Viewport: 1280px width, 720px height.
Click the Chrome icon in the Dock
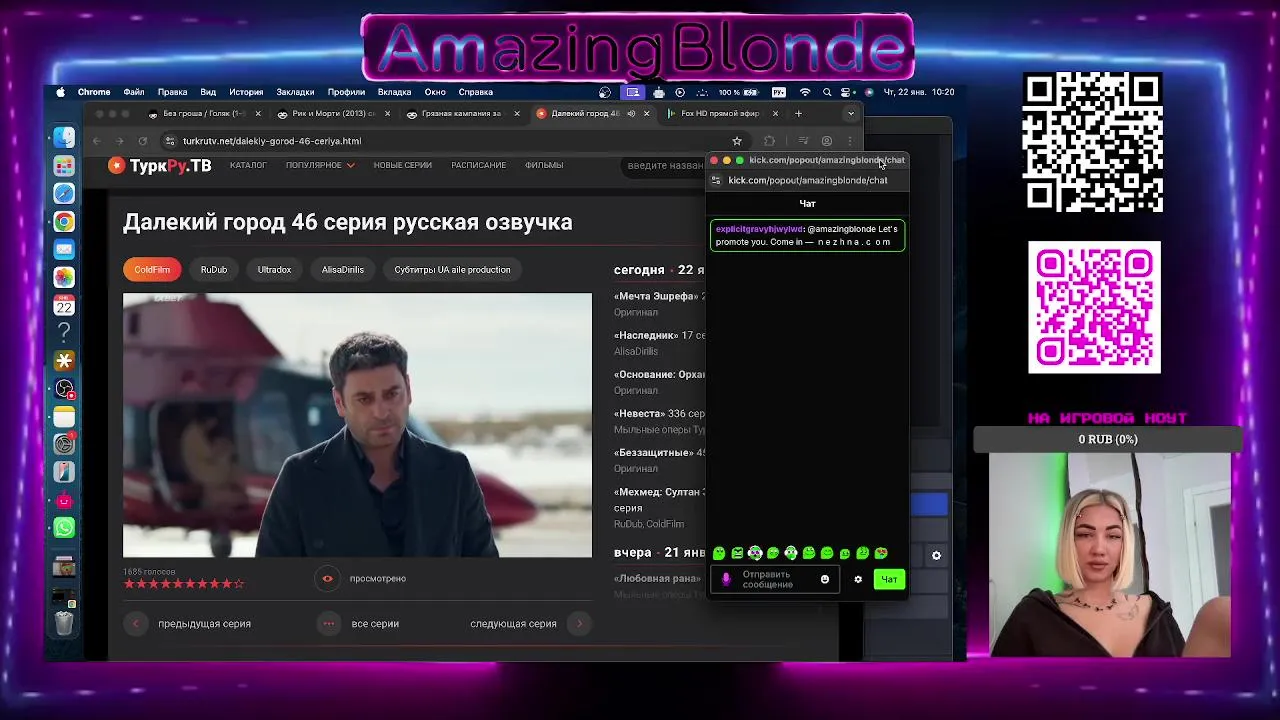coord(64,222)
